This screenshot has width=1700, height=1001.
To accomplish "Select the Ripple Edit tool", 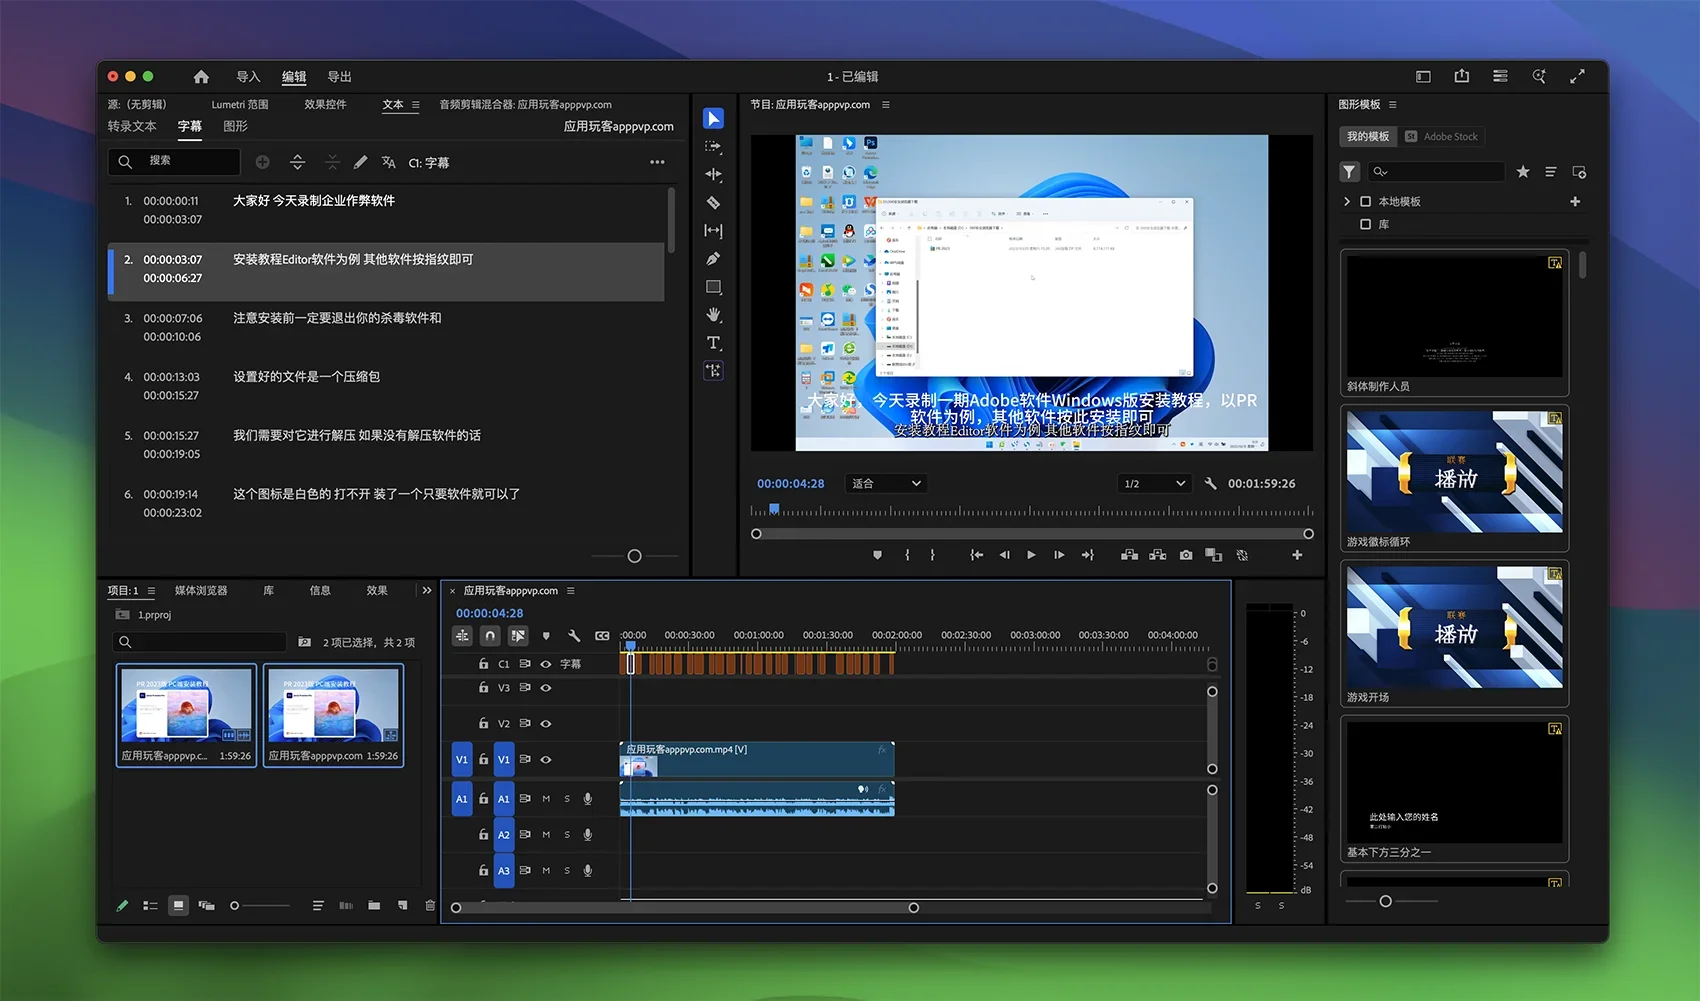I will [x=713, y=175].
